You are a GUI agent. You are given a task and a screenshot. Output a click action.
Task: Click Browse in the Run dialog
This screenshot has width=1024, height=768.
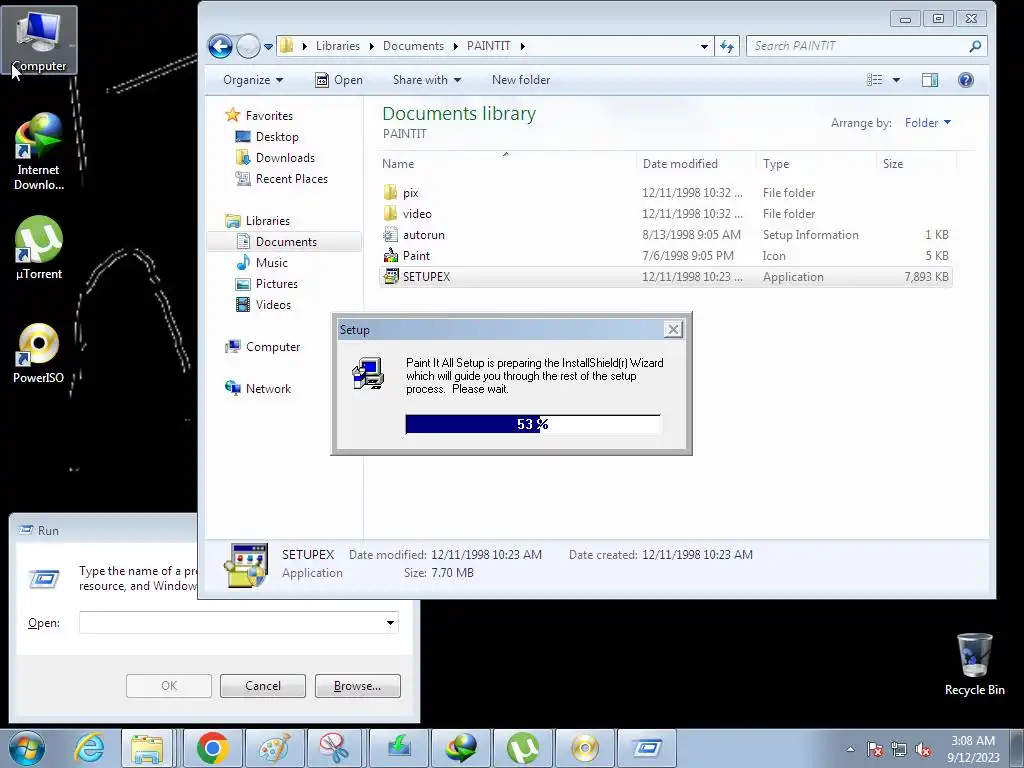tap(357, 686)
